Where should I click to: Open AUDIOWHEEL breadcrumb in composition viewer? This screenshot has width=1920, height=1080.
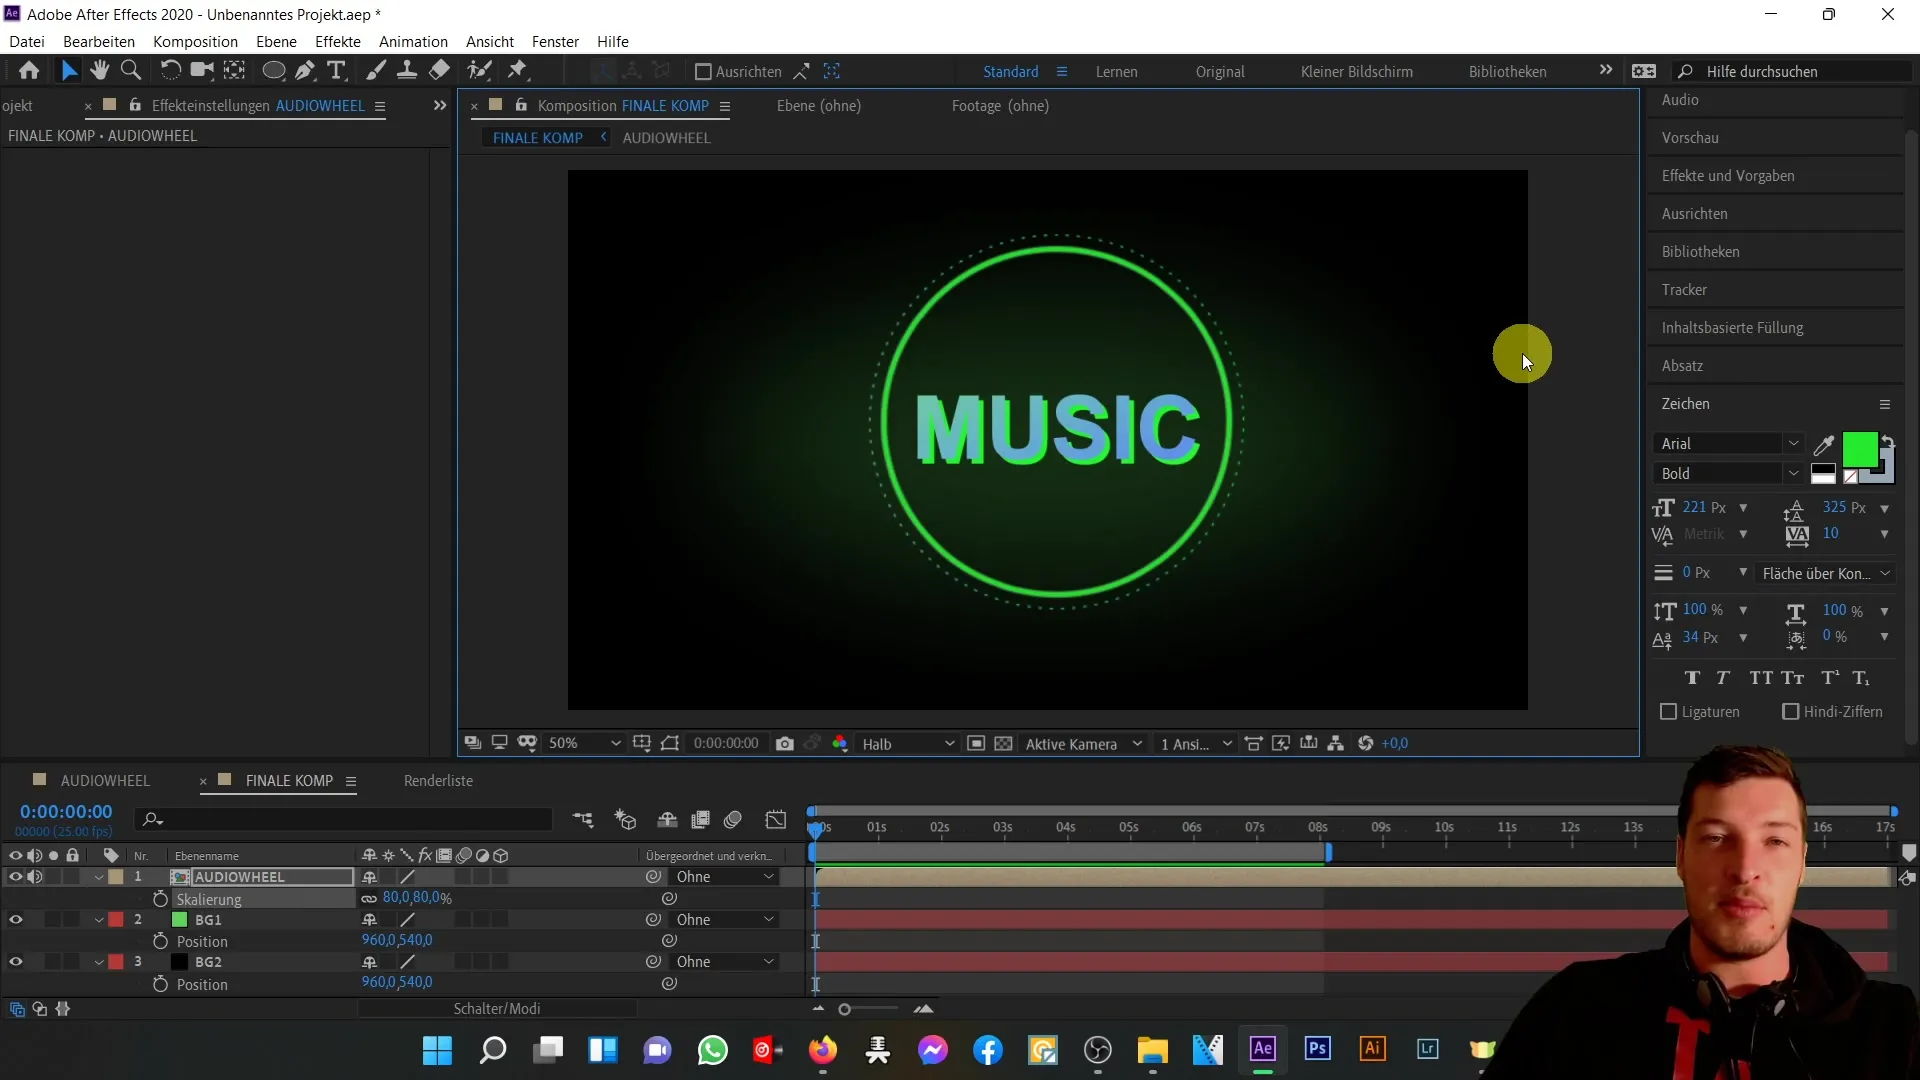[x=666, y=138]
